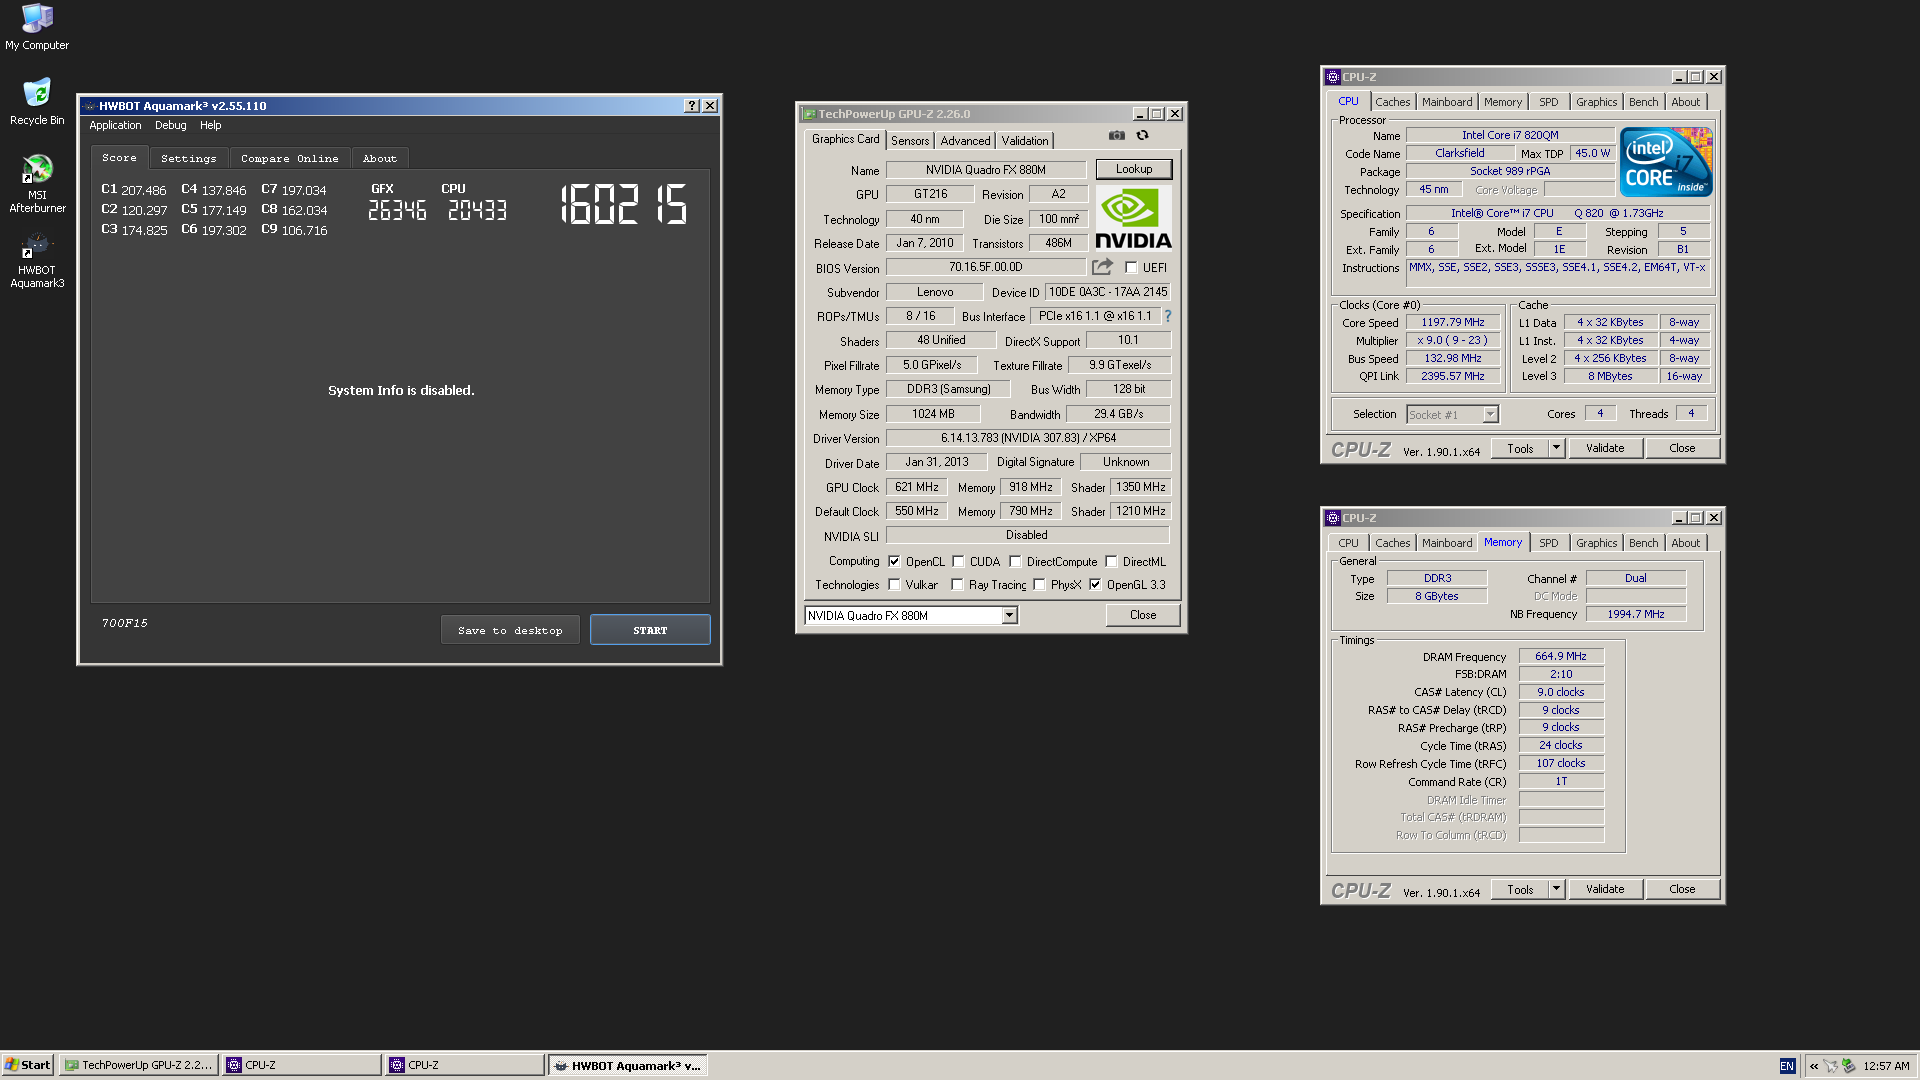Click the taskbar clock showing 12:57 AM
Image resolution: width=1920 pixels, height=1080 pixels.
(x=1886, y=1066)
